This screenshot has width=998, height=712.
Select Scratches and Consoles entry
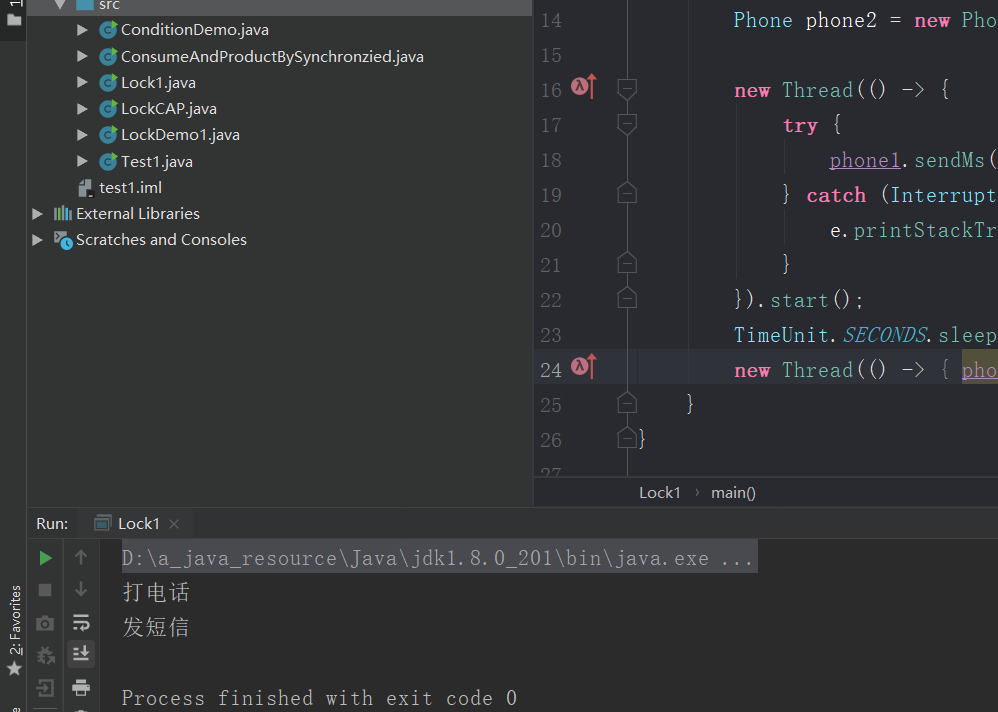[162, 240]
